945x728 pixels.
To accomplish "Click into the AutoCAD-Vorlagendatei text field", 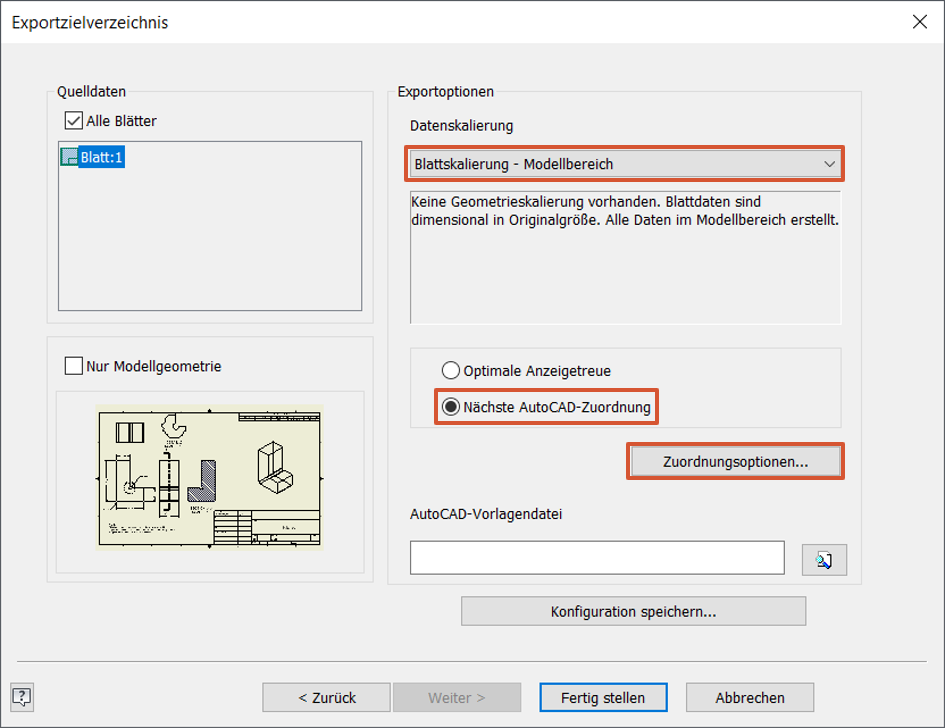I will [597, 558].
